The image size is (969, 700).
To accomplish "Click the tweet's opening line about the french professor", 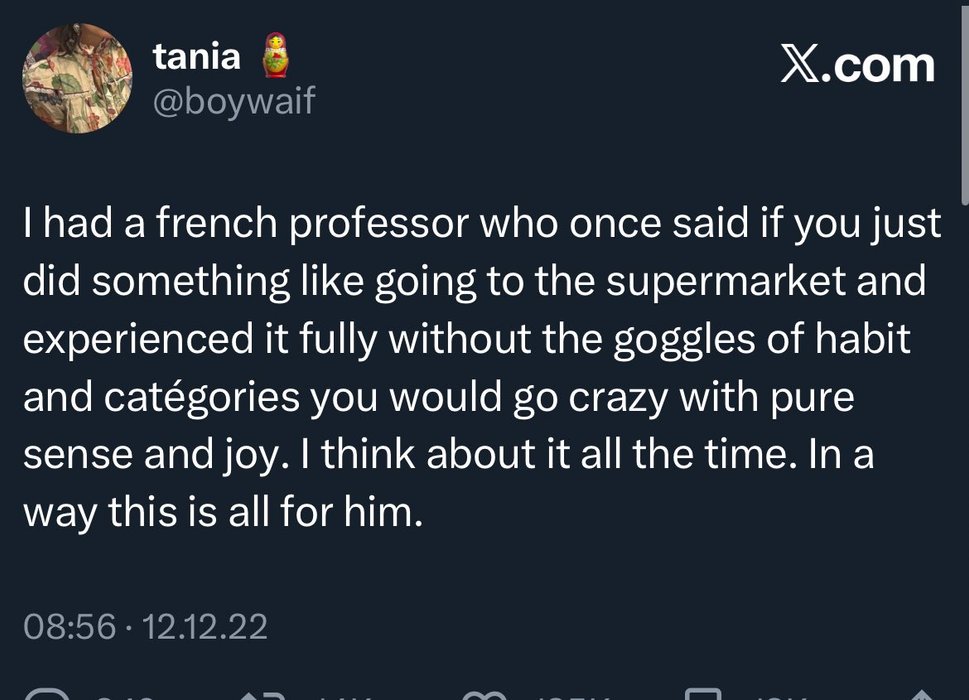I will coord(482,225).
